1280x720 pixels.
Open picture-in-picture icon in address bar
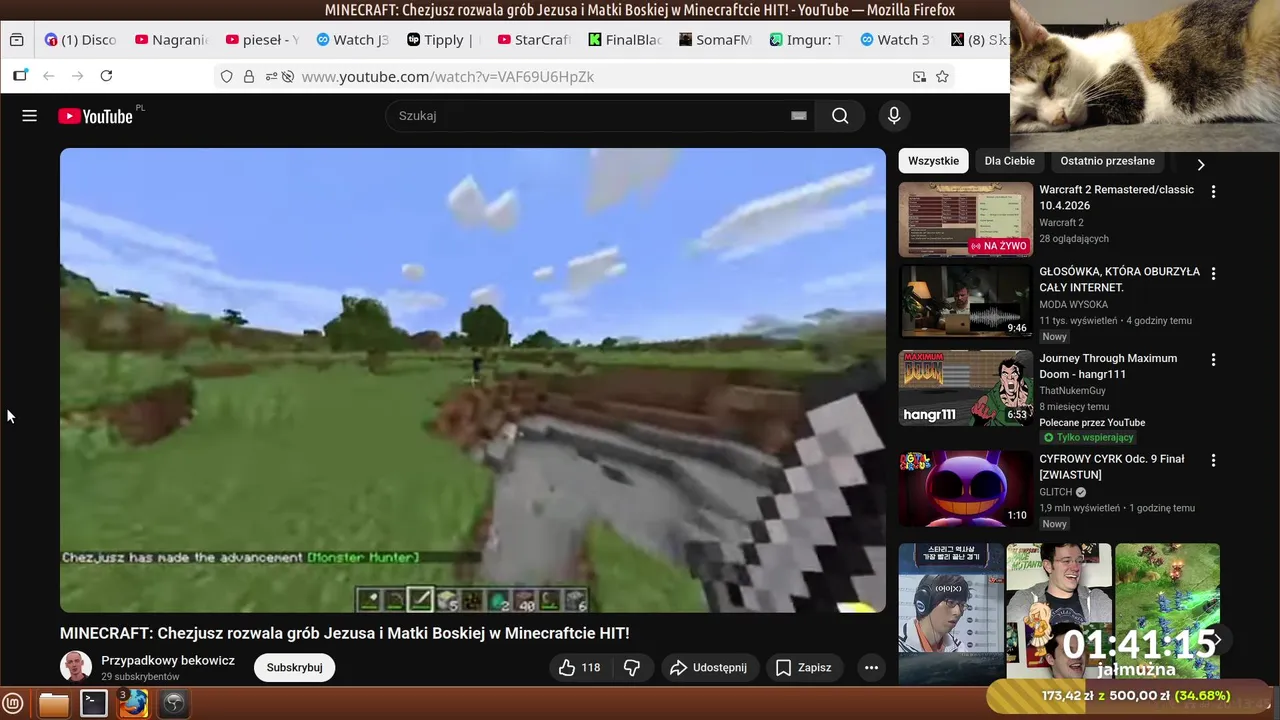tap(919, 76)
